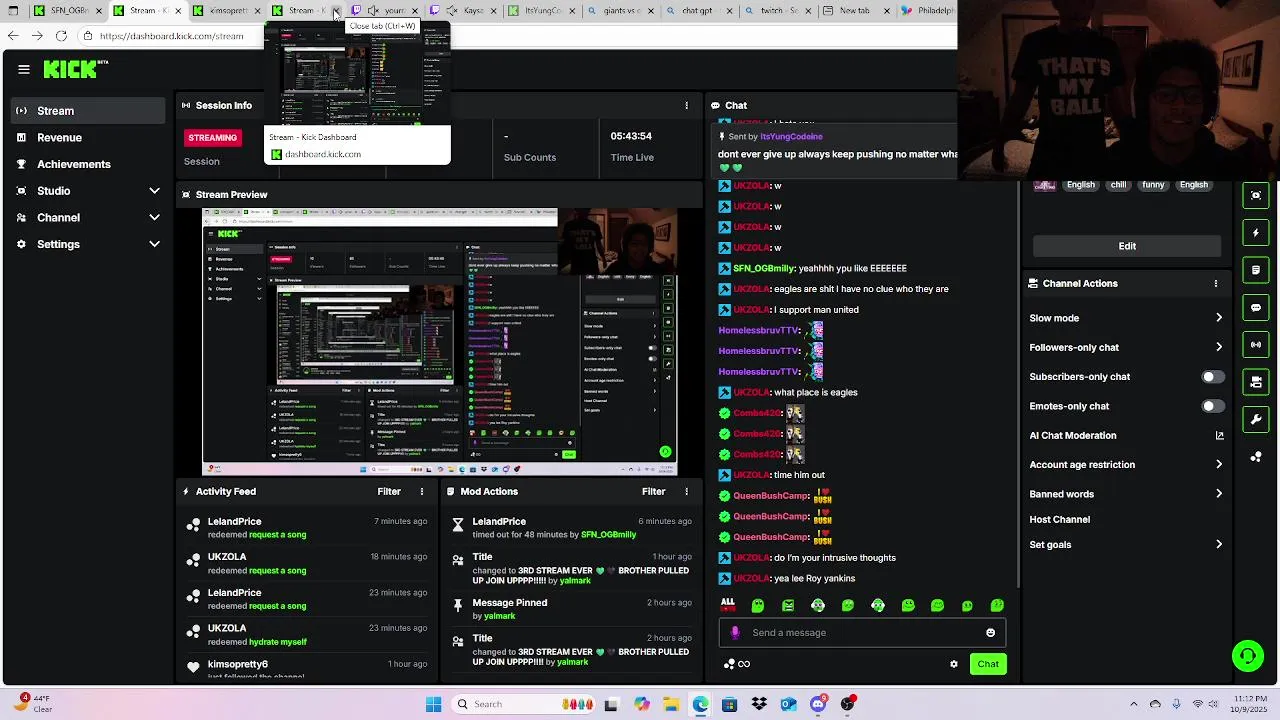Select Revenue in the sidebar

point(88,138)
